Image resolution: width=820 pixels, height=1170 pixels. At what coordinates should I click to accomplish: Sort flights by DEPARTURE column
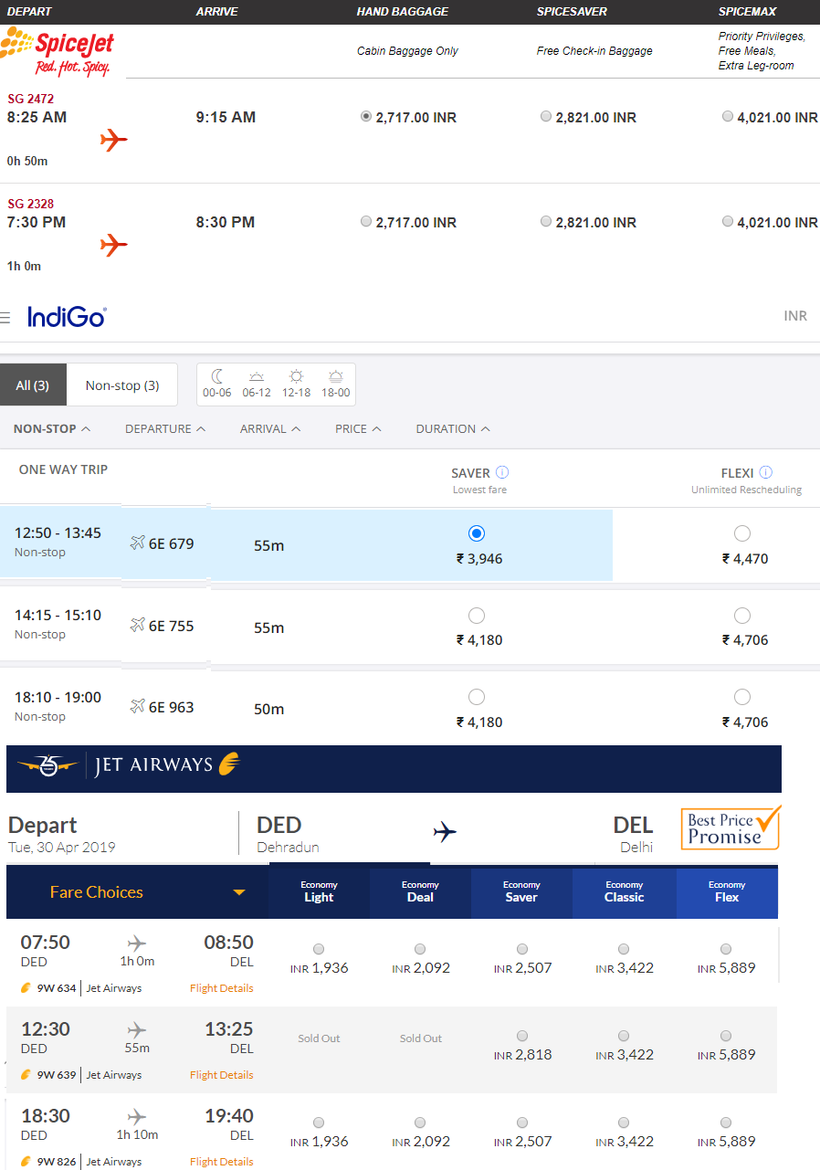pos(165,428)
